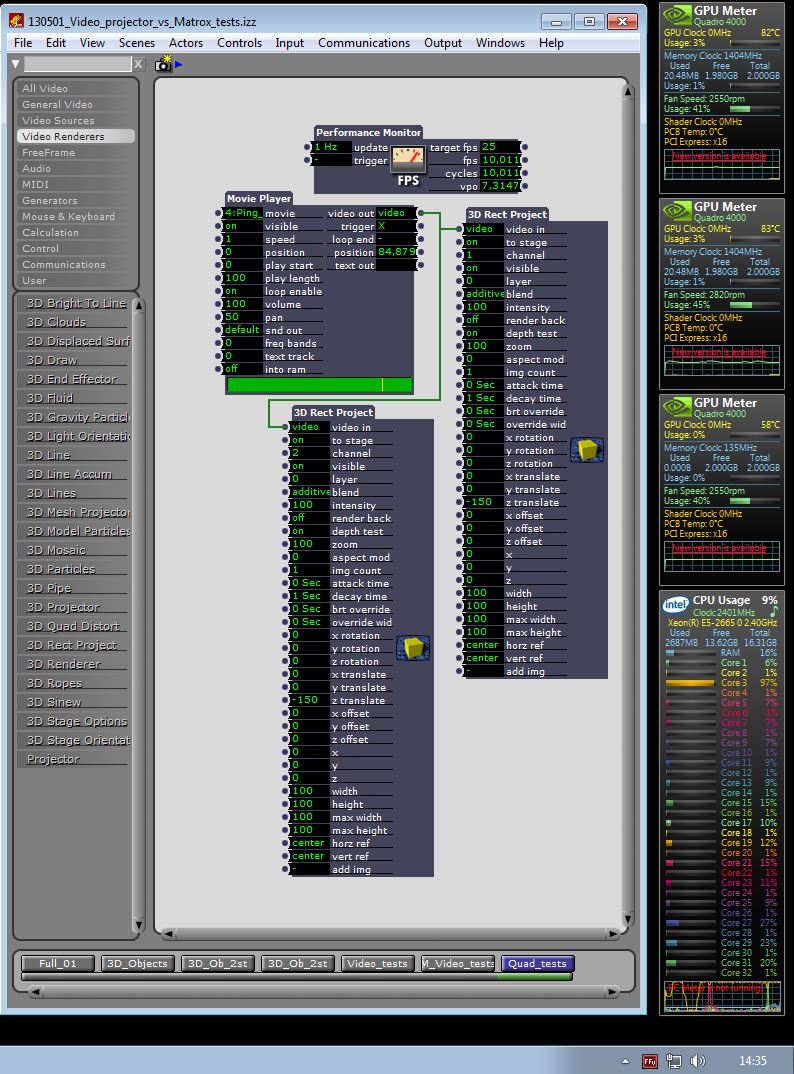Screen dimensions: 794x1074
Task: Open the volume speaker tray icon
Action: pyautogui.click(x=697, y=1061)
